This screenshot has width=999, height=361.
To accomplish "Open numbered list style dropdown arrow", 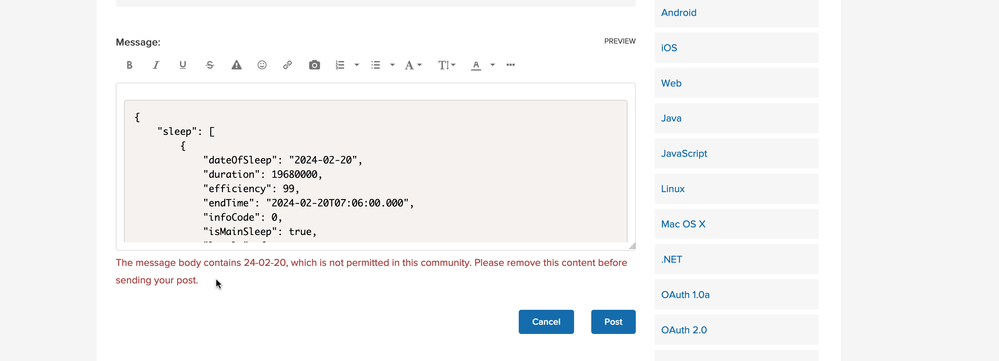I will tap(357, 65).
